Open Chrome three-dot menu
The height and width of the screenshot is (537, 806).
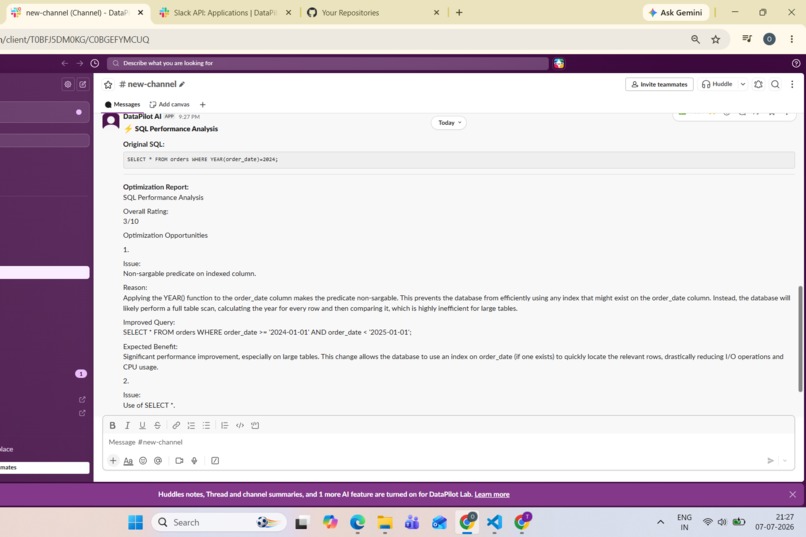tap(792, 39)
